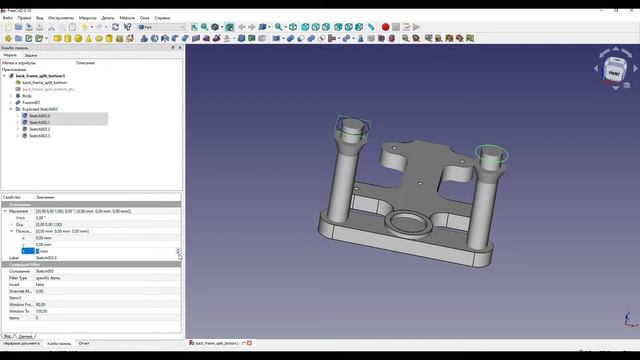This screenshot has width=640, height=360.
Task: Open the Вид menu
Action: point(40,18)
